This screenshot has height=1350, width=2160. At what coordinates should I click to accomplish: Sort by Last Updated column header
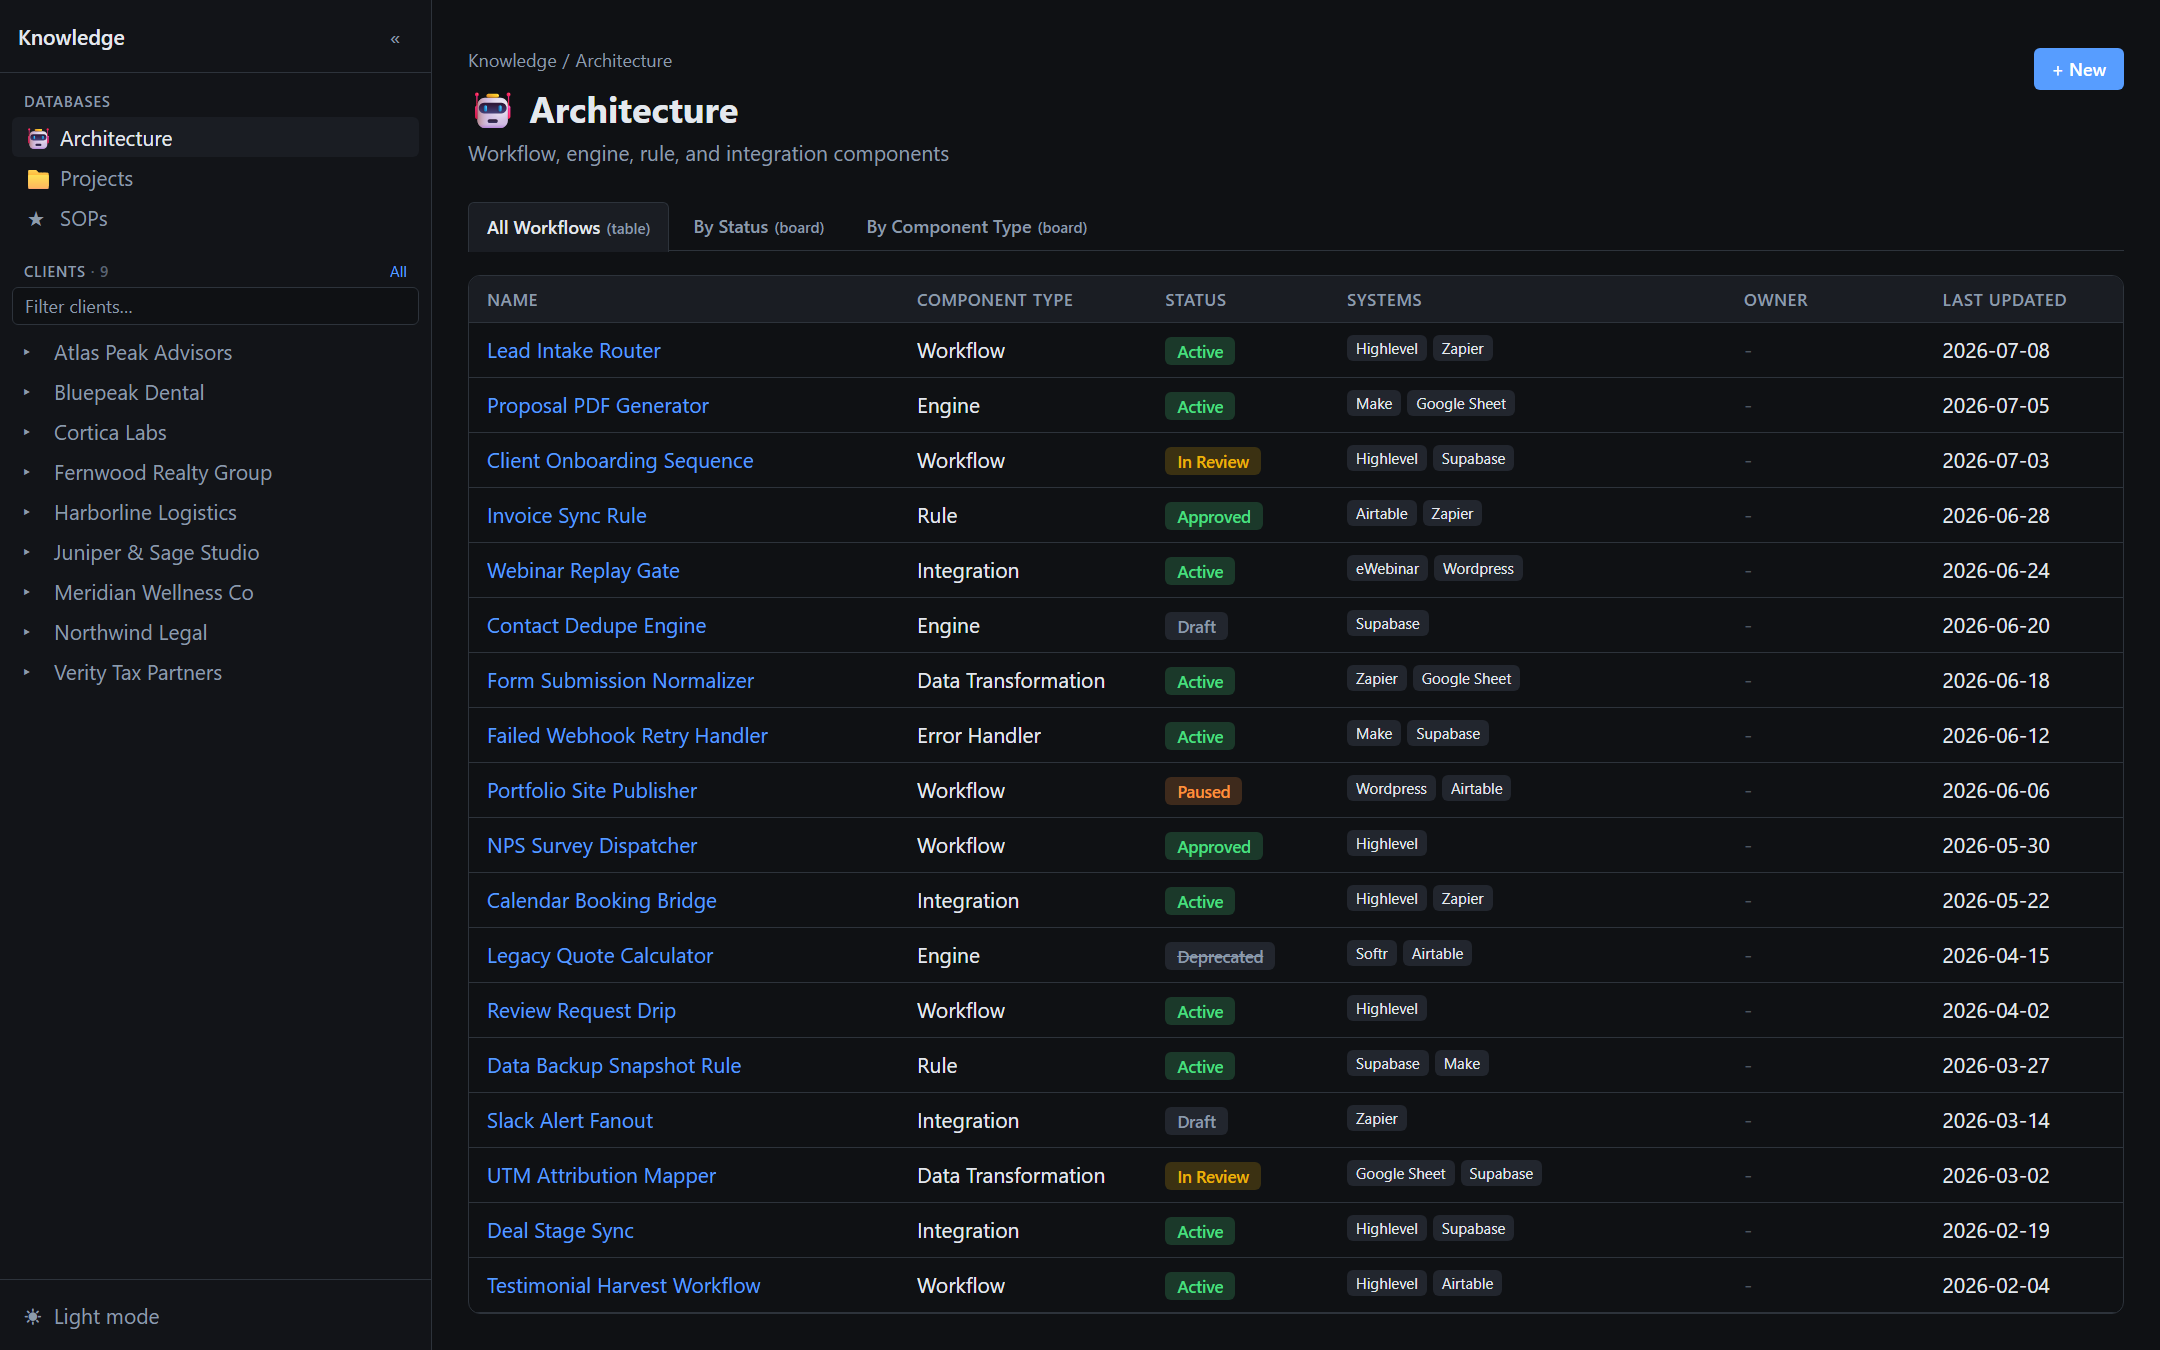[x=2003, y=300]
